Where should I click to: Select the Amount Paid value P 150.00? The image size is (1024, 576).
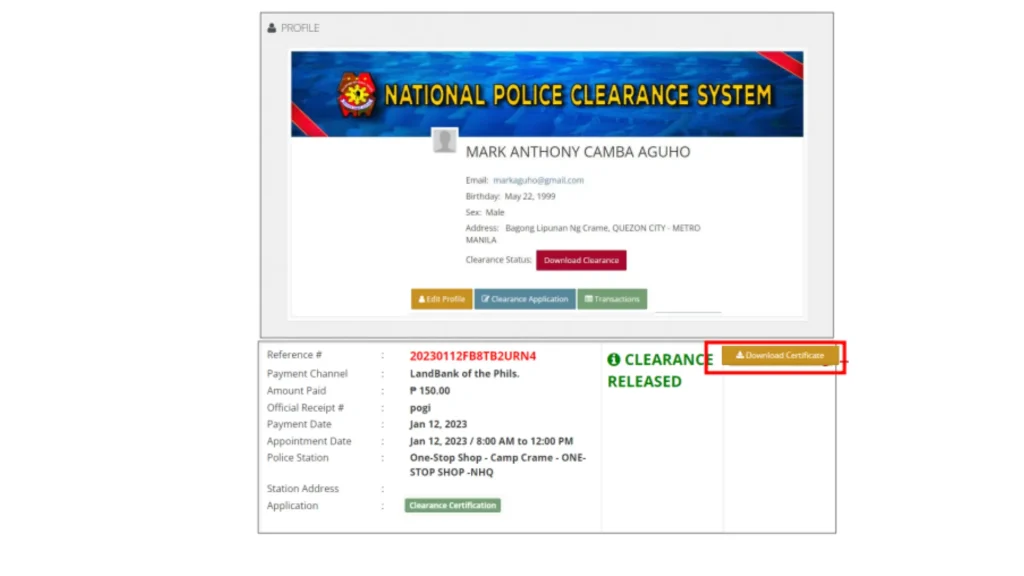click(429, 390)
